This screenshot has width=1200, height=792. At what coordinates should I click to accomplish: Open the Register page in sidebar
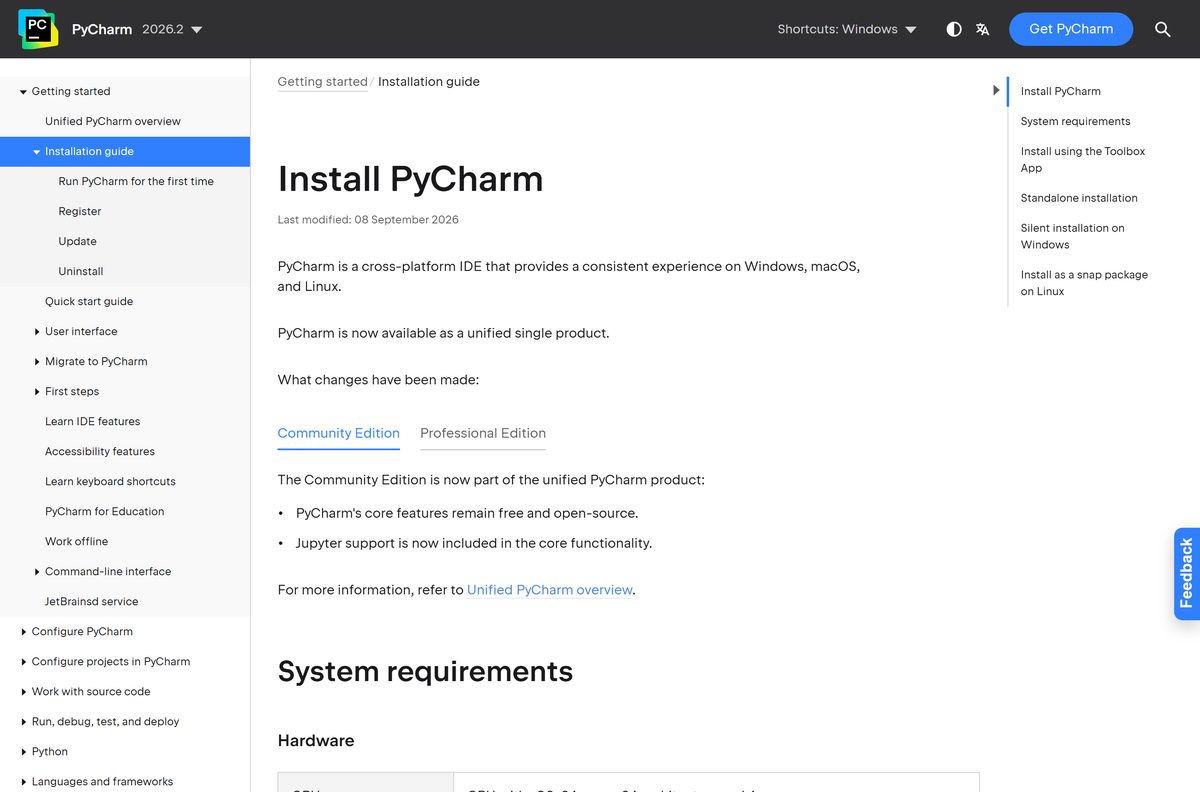click(80, 211)
